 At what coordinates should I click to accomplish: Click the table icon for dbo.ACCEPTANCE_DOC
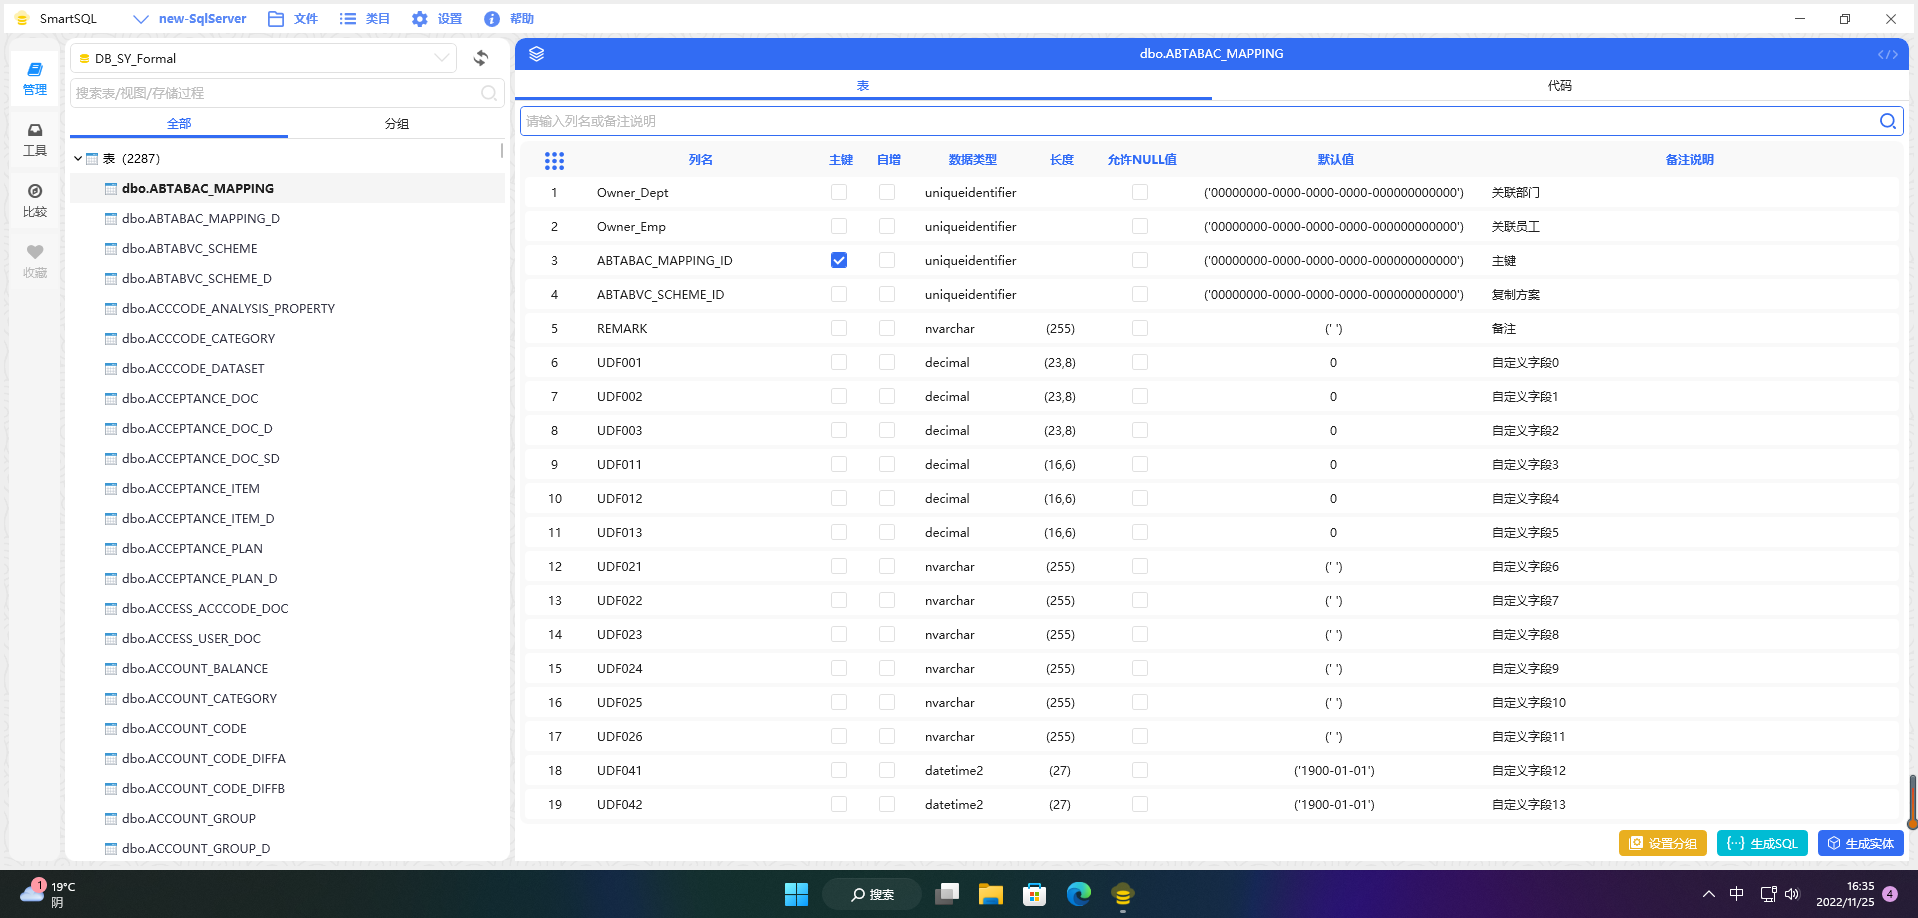point(111,399)
